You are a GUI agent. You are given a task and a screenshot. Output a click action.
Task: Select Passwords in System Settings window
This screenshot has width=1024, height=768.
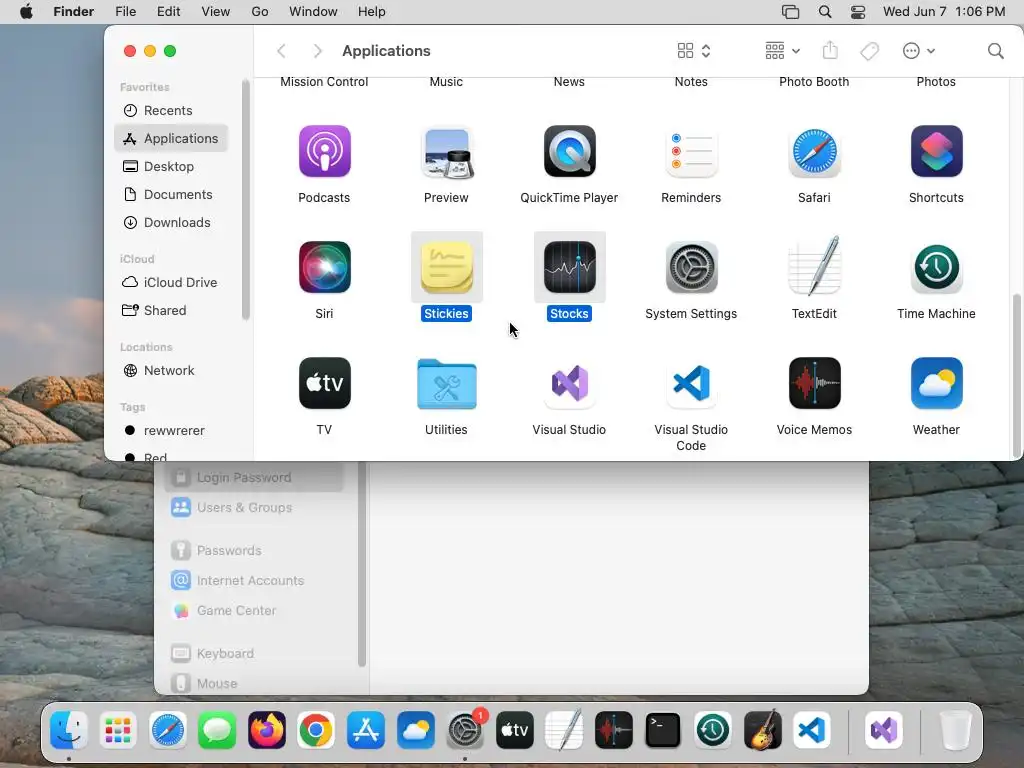pos(255,551)
